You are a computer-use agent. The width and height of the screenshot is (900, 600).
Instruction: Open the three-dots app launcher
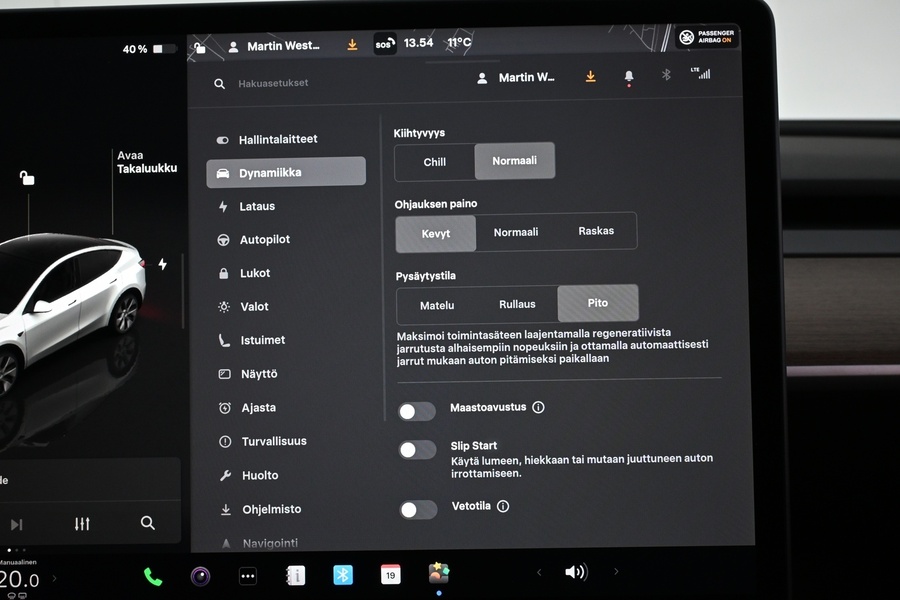click(248, 575)
